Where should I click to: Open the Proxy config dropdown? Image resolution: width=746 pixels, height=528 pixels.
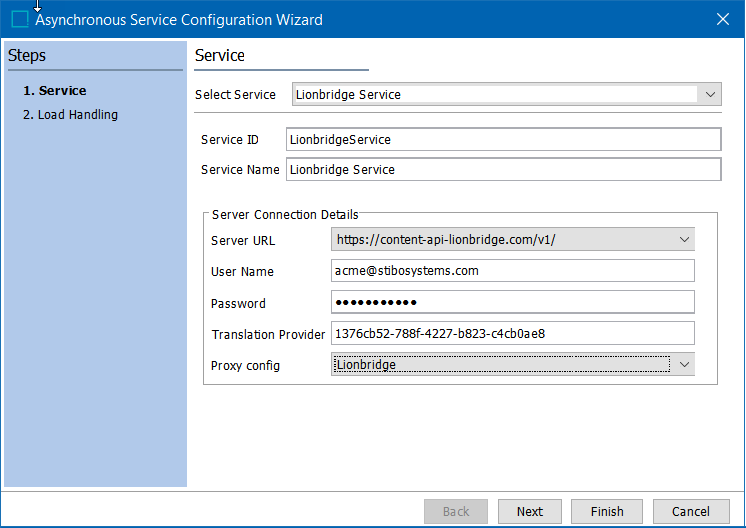point(513,364)
